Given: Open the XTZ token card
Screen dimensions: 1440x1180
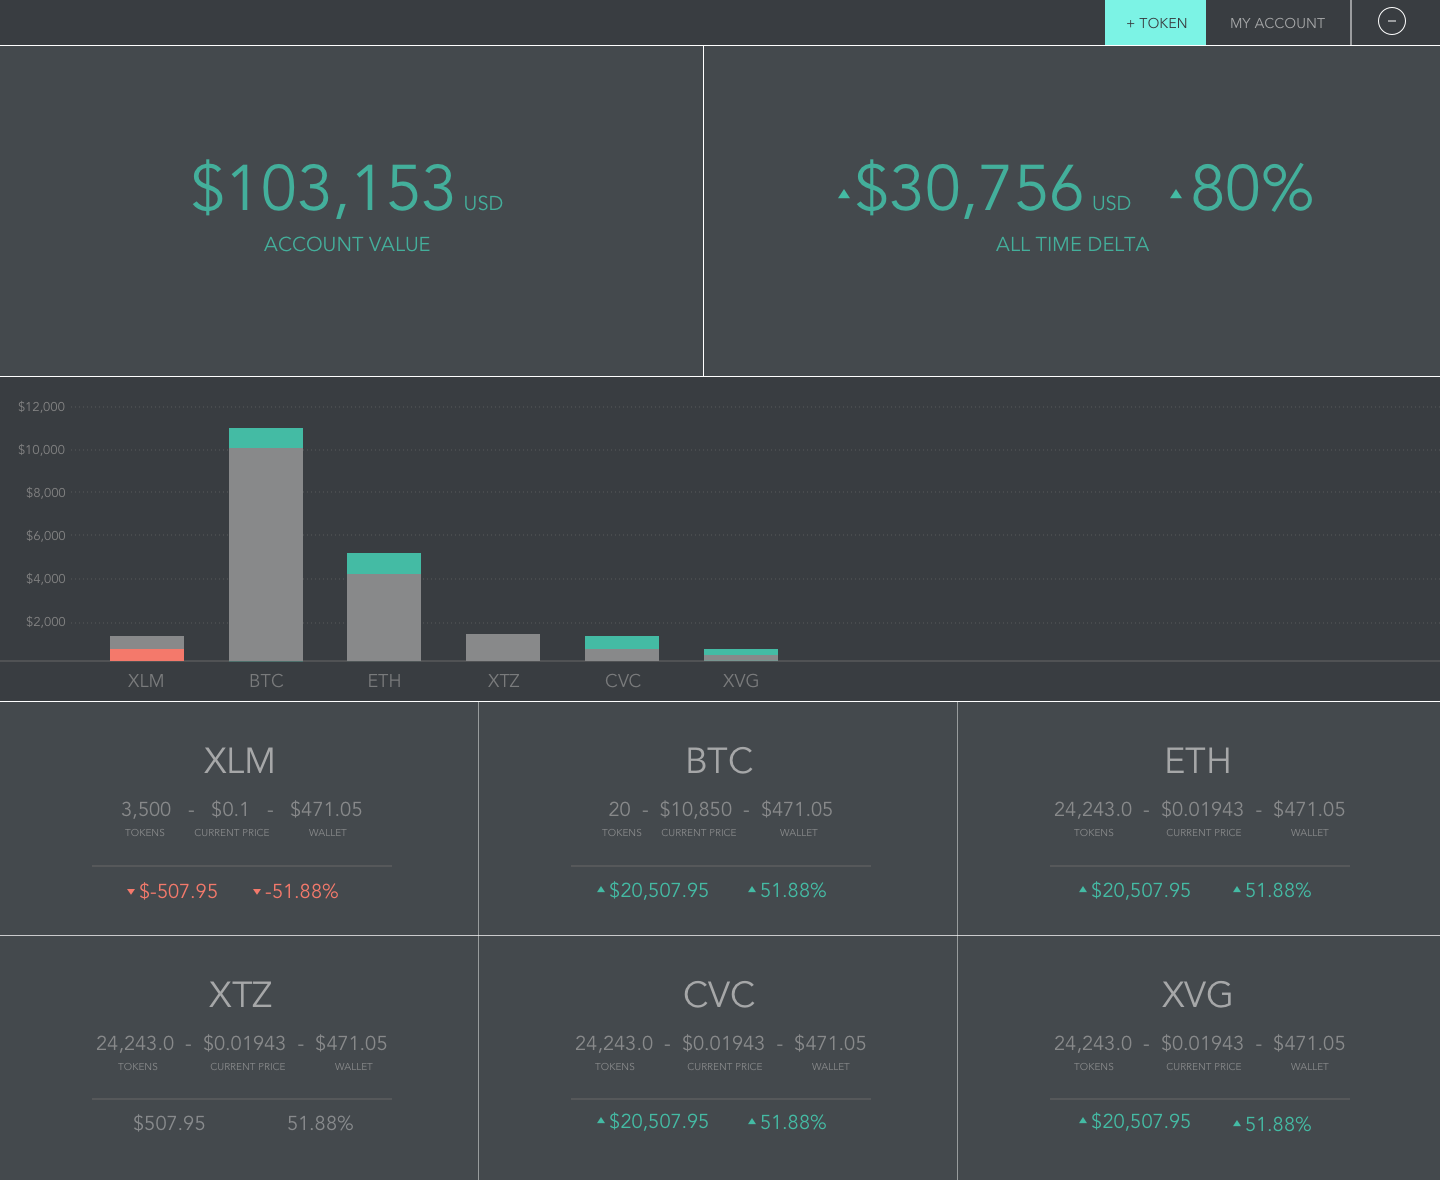Looking at the screenshot, I should (x=239, y=1058).
